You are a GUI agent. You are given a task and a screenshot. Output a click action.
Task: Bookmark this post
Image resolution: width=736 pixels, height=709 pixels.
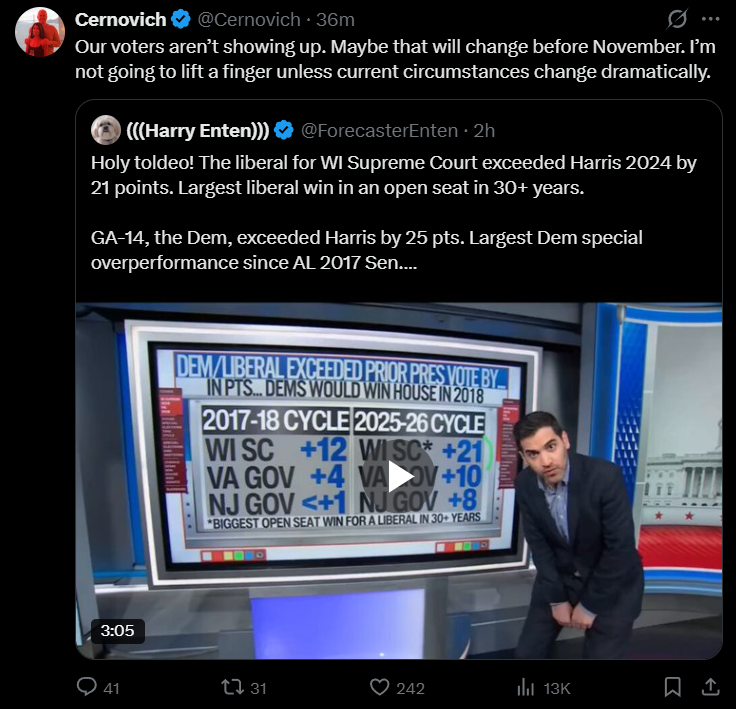pyautogui.click(x=672, y=687)
